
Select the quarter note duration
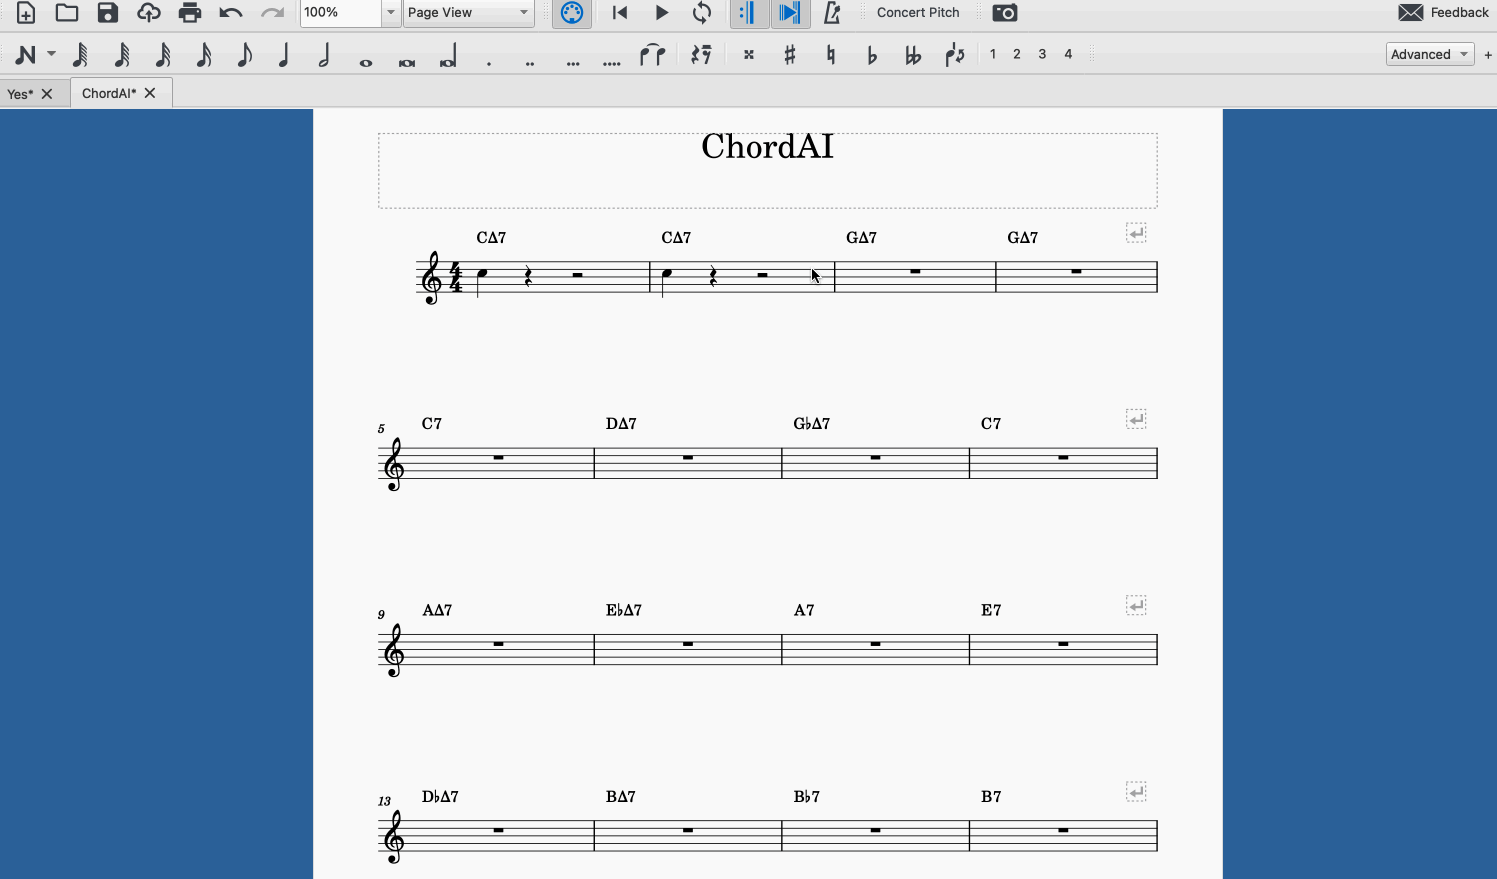283,56
